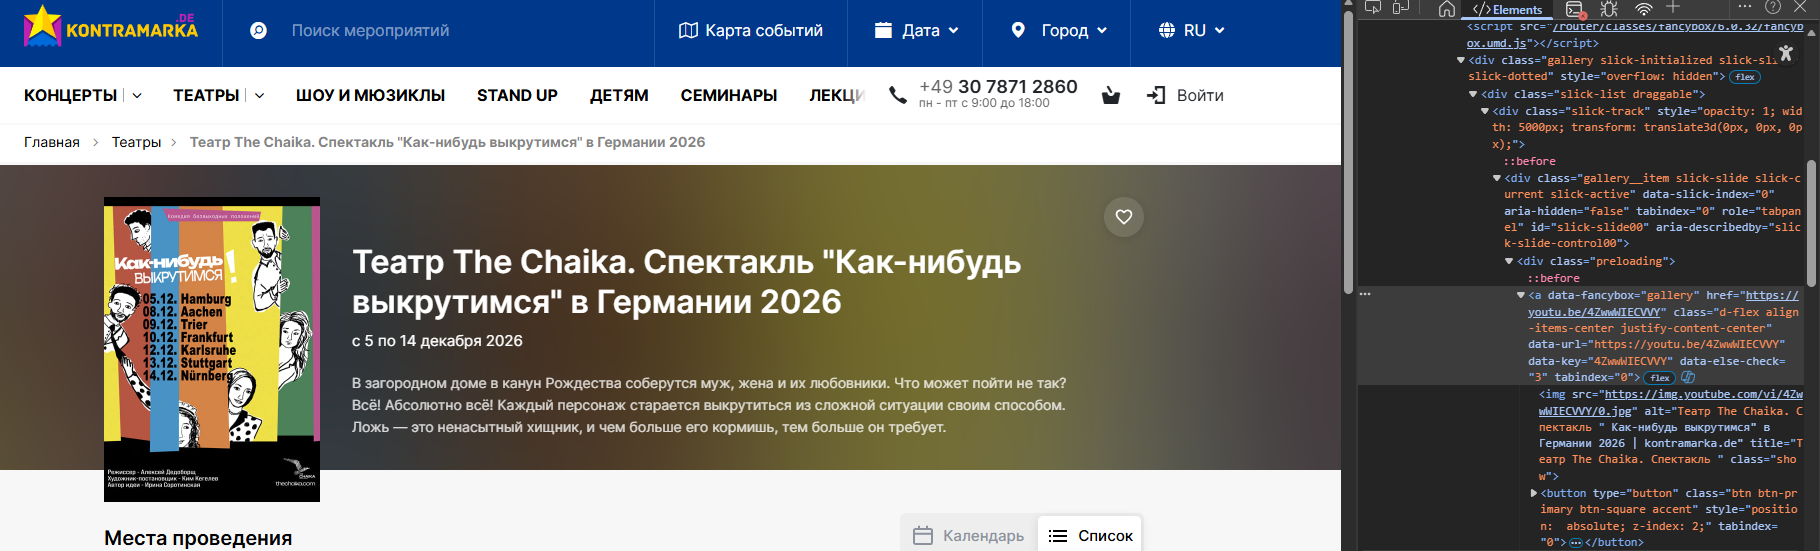Click the login arrow icon beside 'Войти'
1820x551 pixels.
[1156, 95]
